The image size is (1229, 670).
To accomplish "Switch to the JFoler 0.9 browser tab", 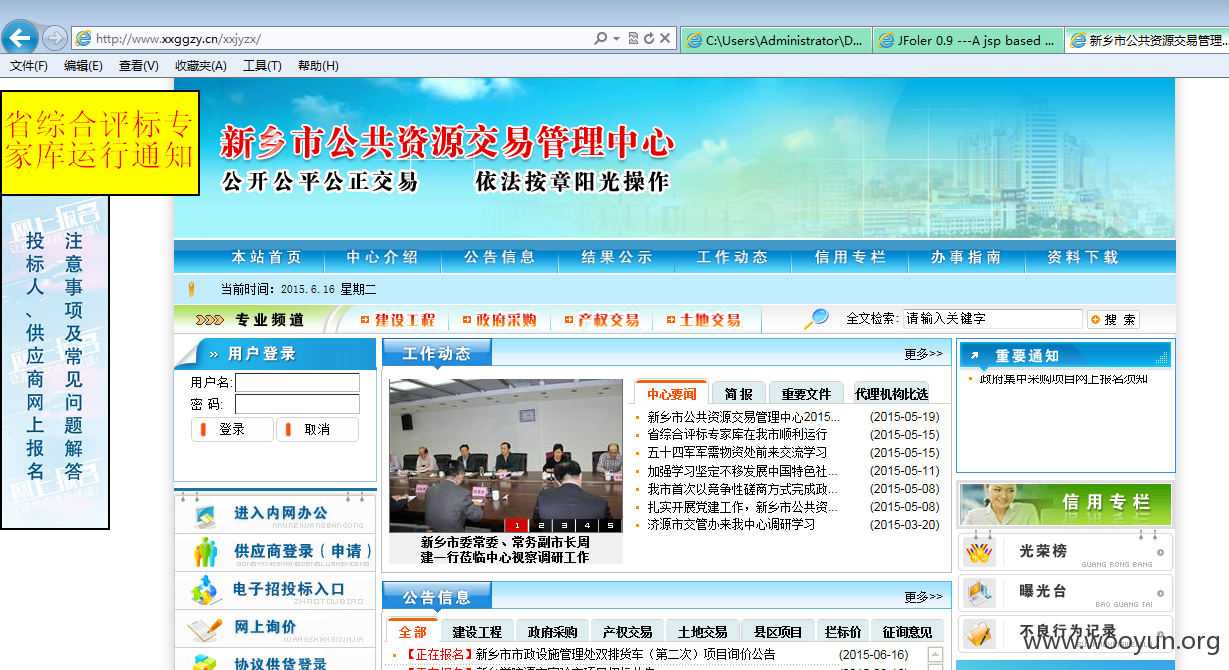I will pos(968,41).
